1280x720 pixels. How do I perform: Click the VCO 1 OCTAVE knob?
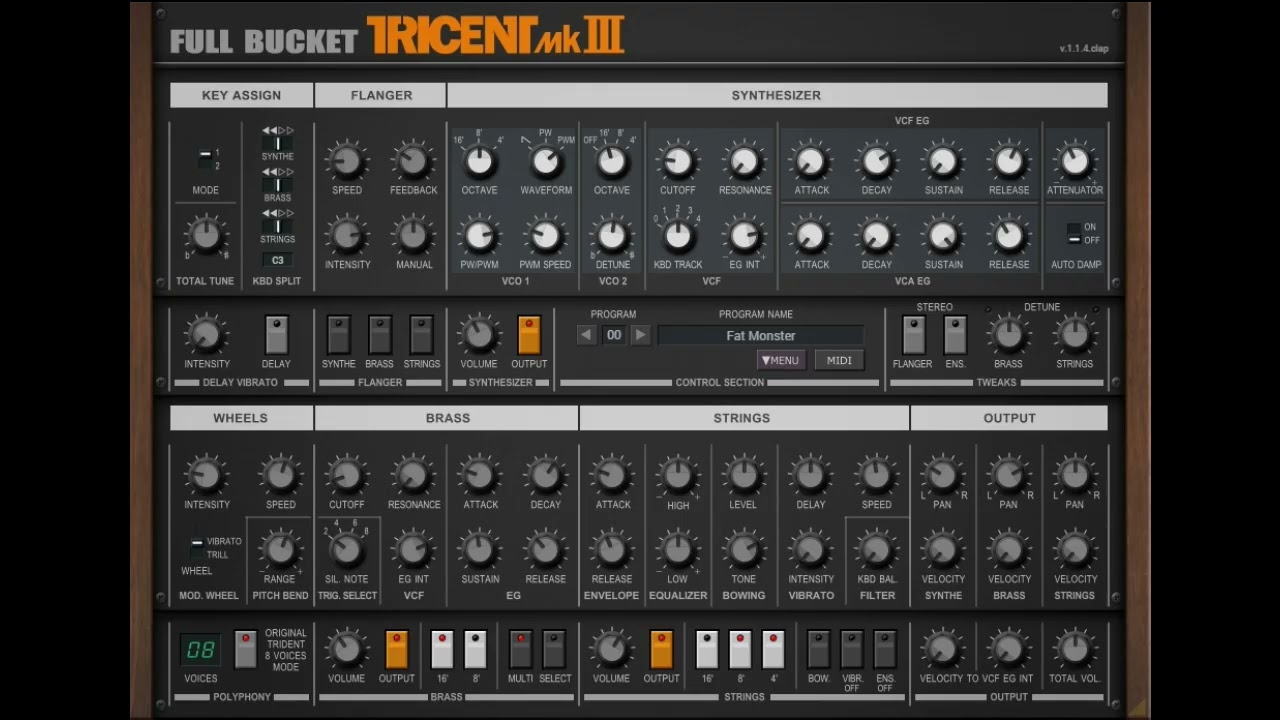[x=479, y=161]
